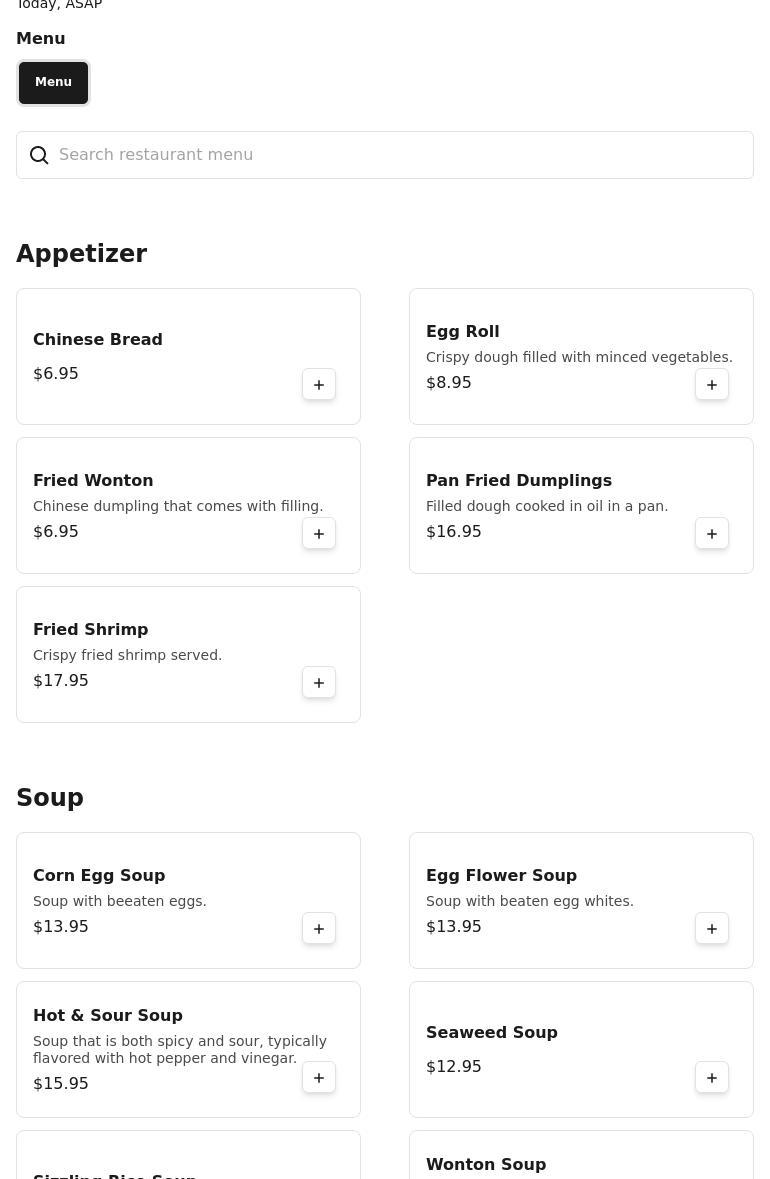Add Fried Shrimp to cart
The width and height of the screenshot is (770, 1179).
point(319,683)
